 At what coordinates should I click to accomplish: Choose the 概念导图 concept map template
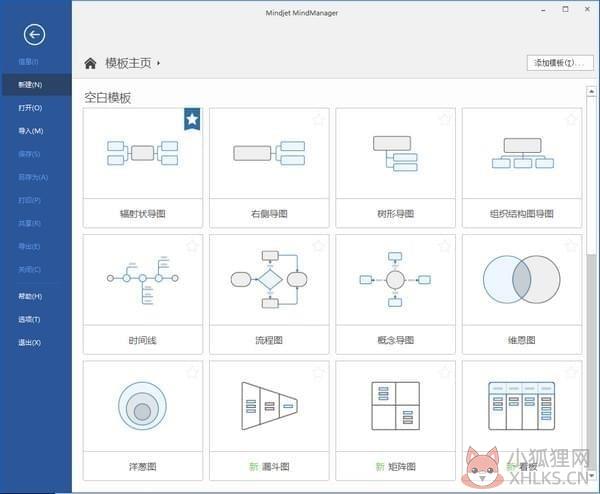click(x=396, y=294)
